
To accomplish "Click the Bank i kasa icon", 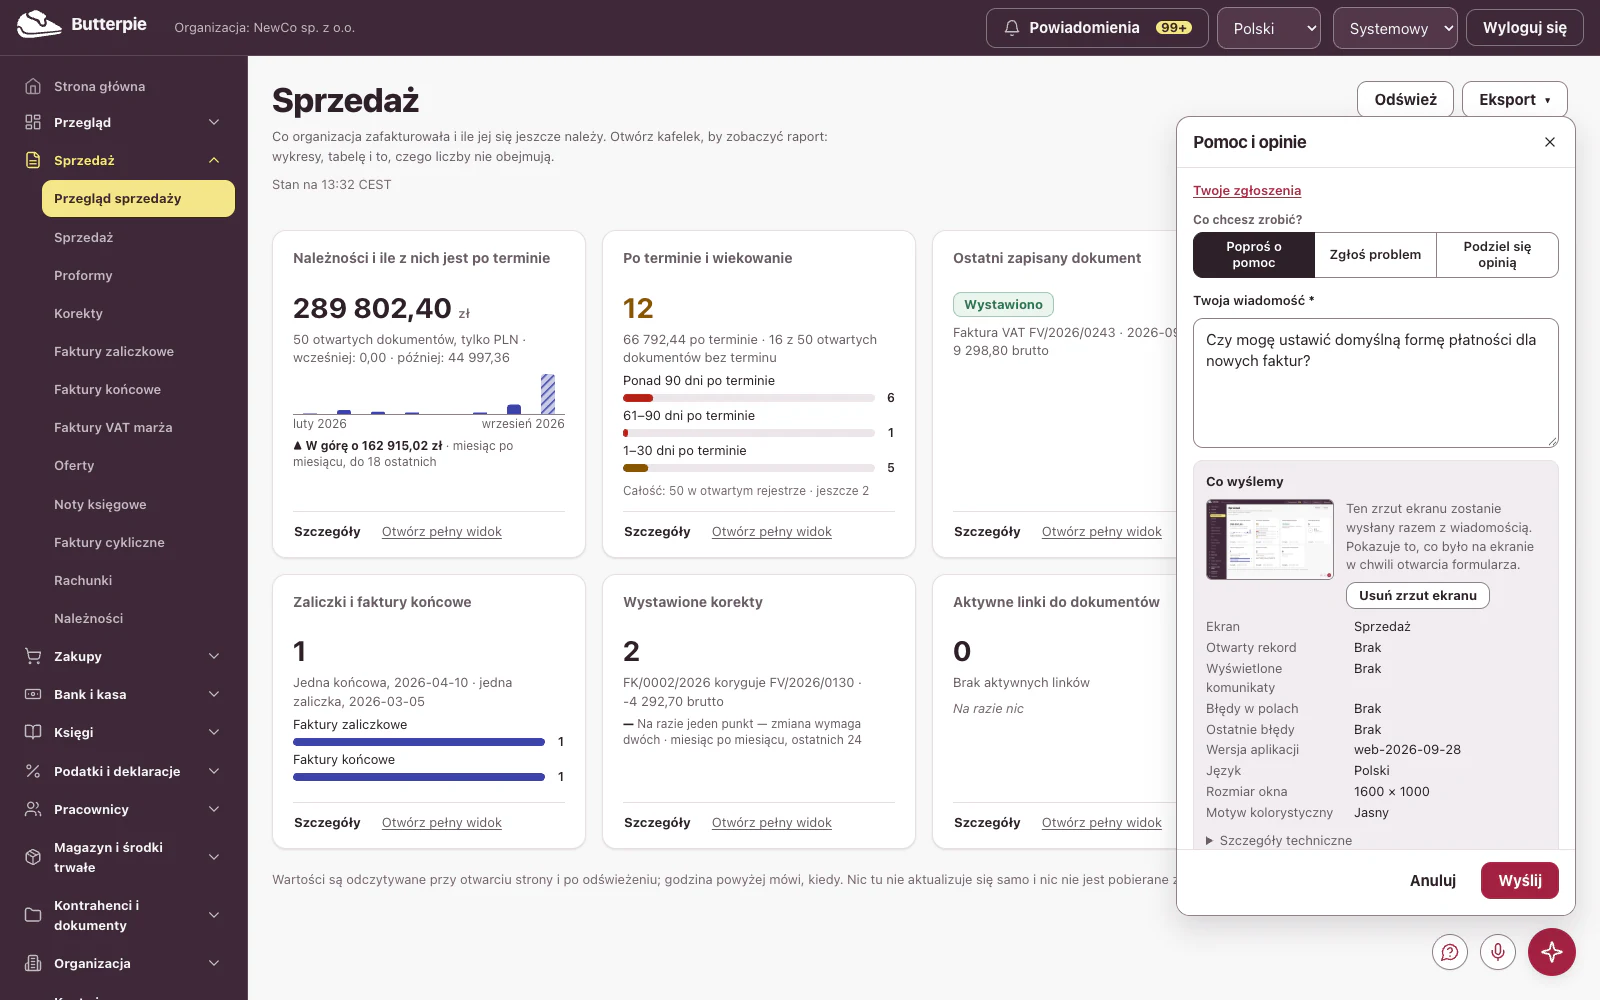I will coord(33,694).
